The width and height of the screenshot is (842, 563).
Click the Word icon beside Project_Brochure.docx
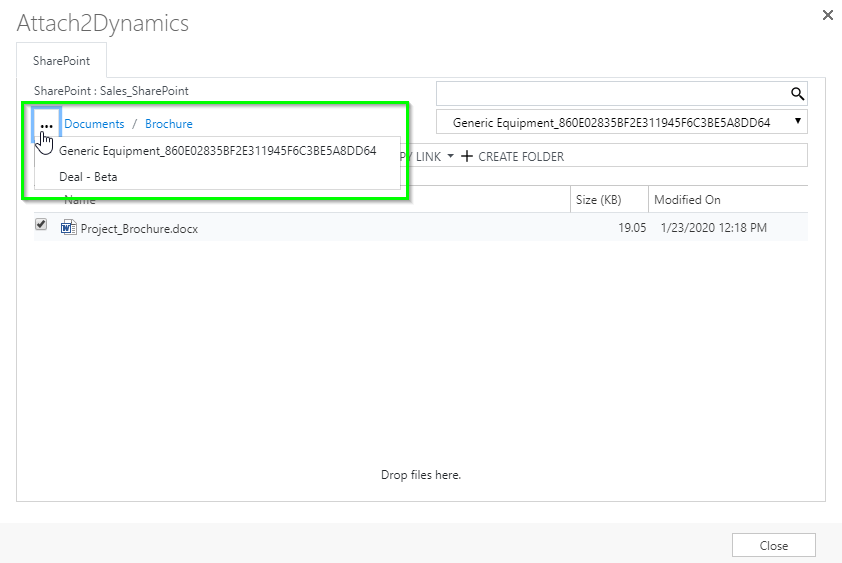[68, 228]
